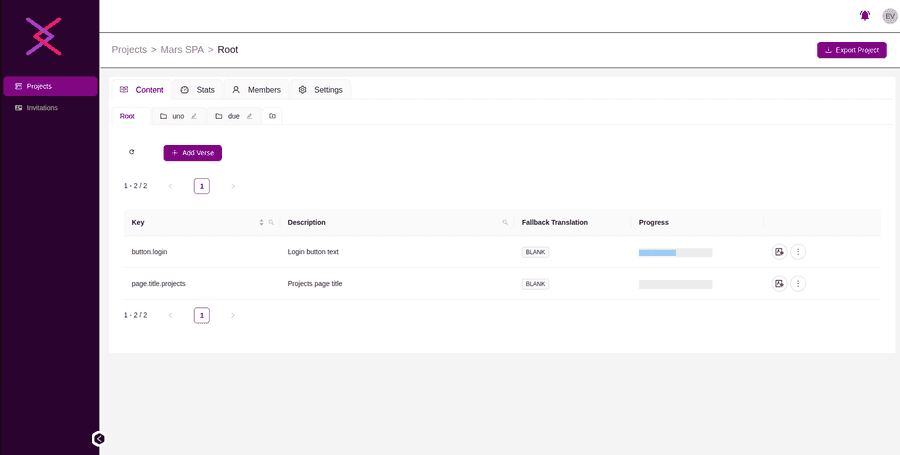Click the edit pencil on uno folder
Screen dimensions: 900x455
coord(194,116)
